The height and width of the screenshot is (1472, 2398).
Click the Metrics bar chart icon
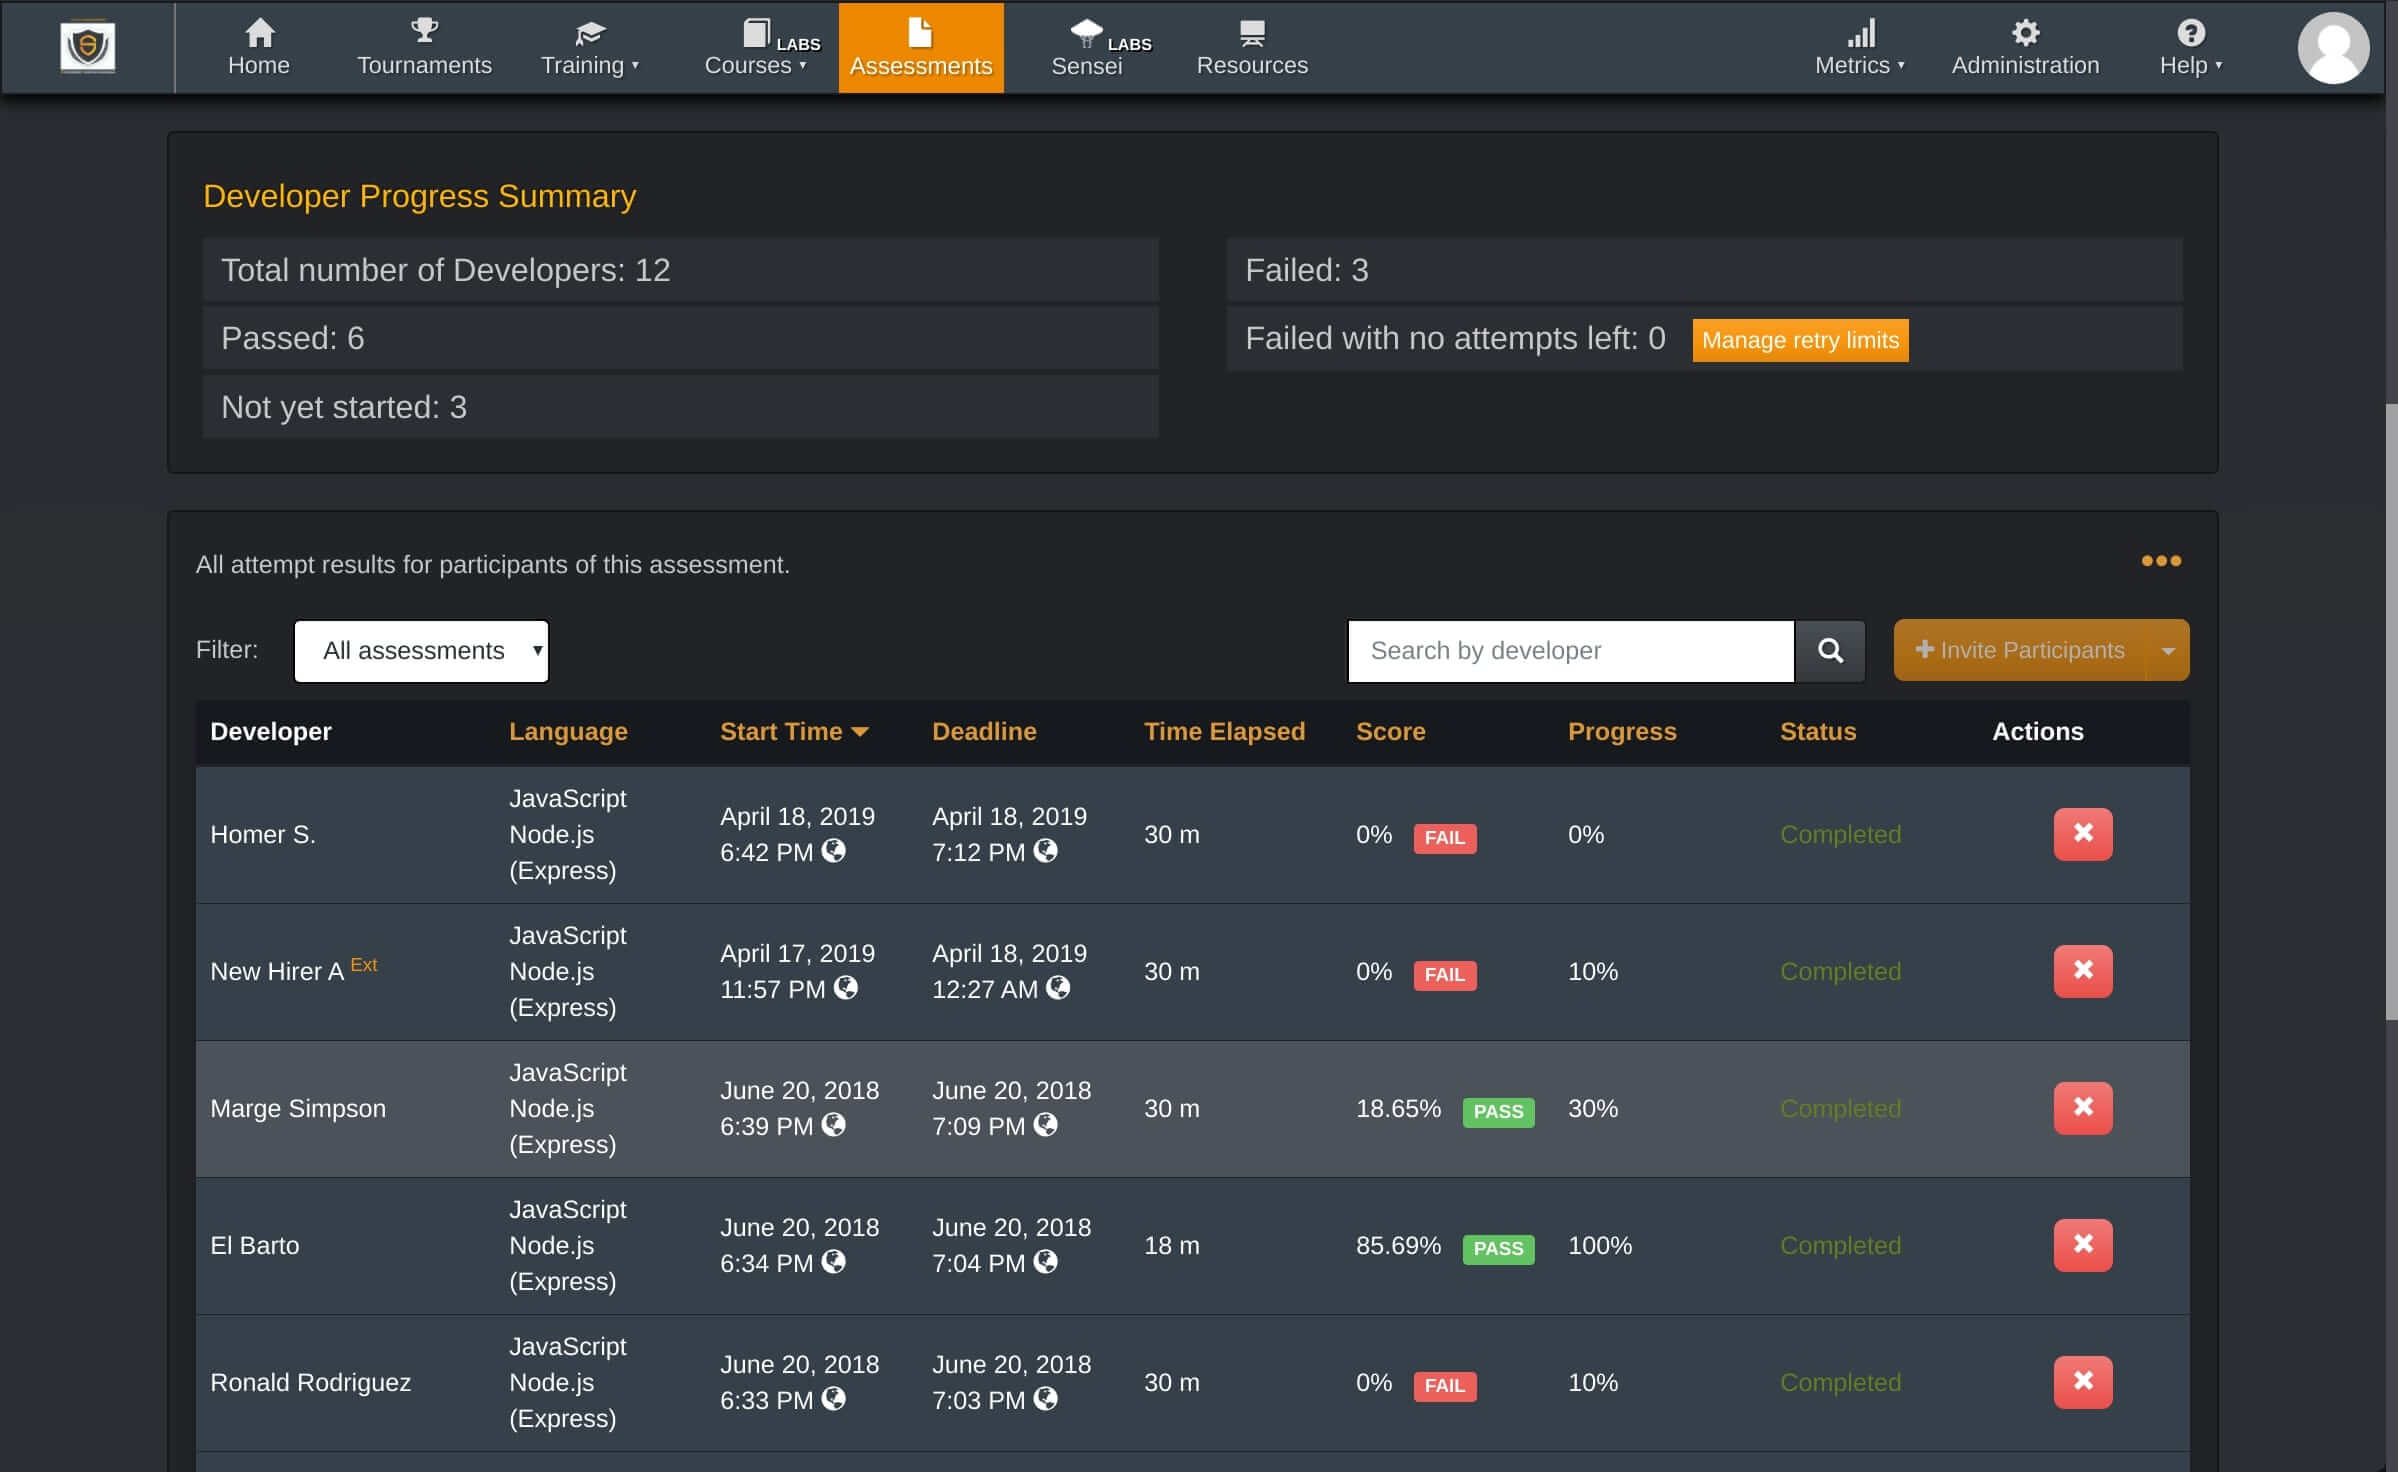[x=1859, y=33]
